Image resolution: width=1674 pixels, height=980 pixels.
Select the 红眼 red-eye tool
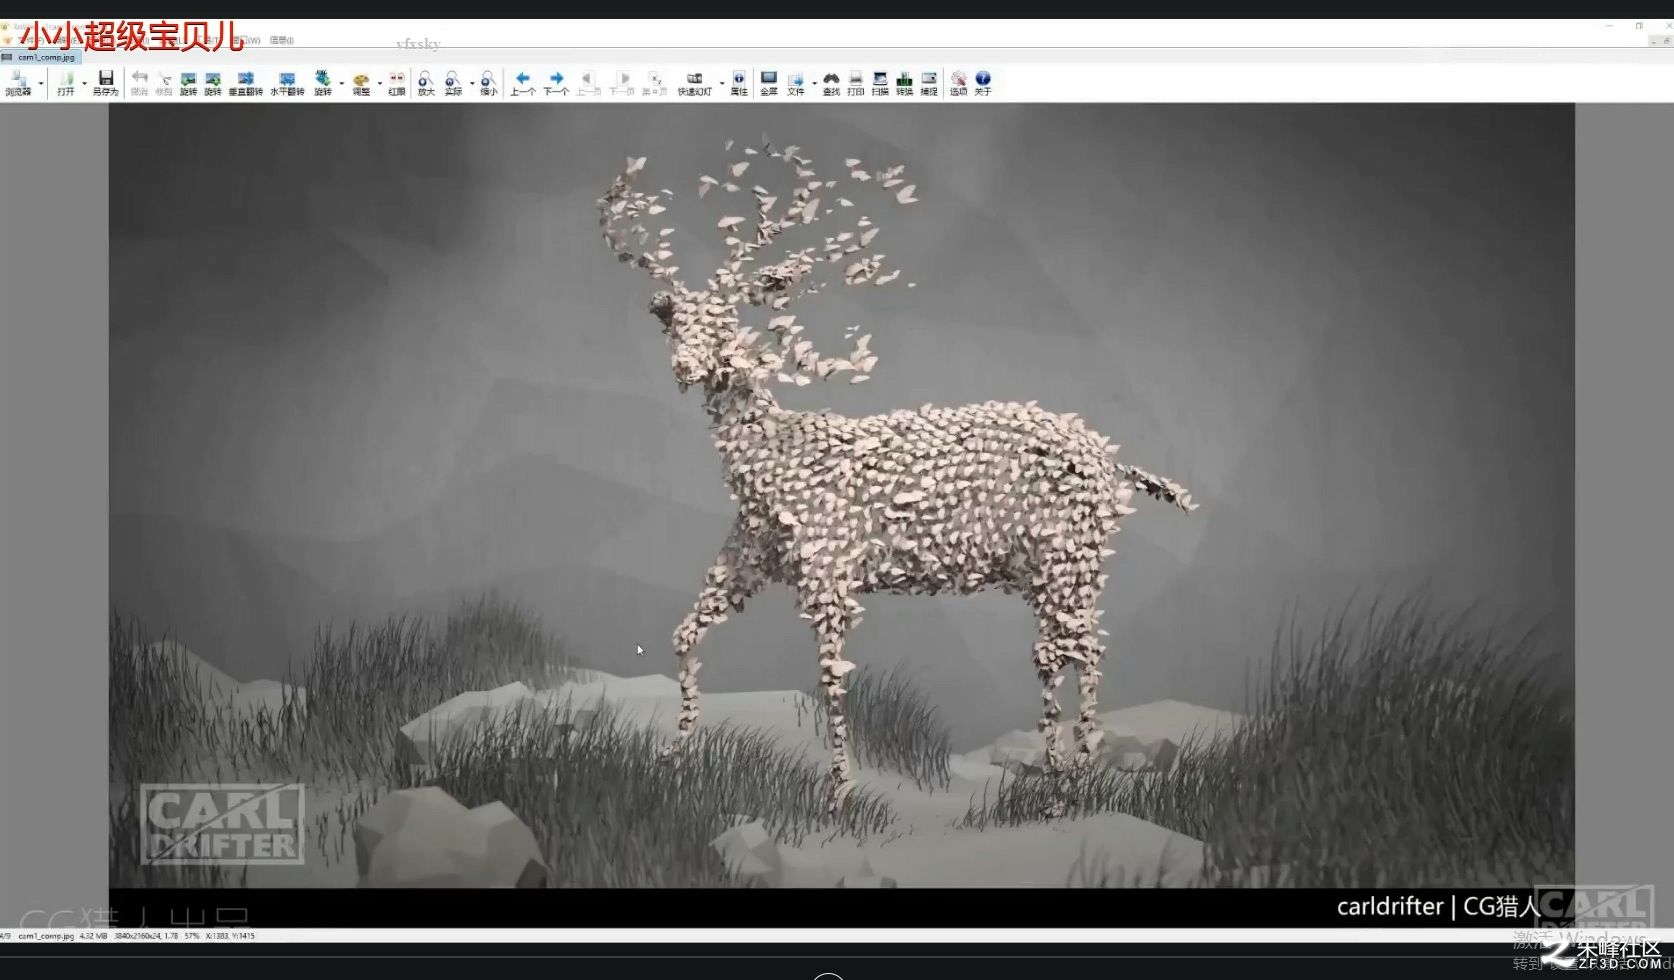397,83
